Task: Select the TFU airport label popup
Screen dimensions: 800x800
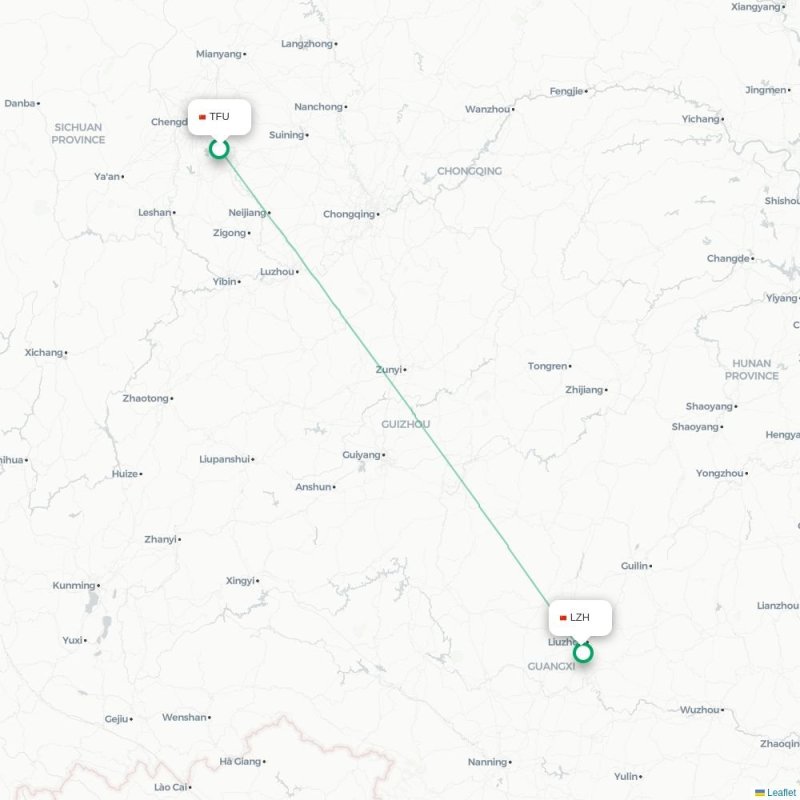Action: coord(219,117)
